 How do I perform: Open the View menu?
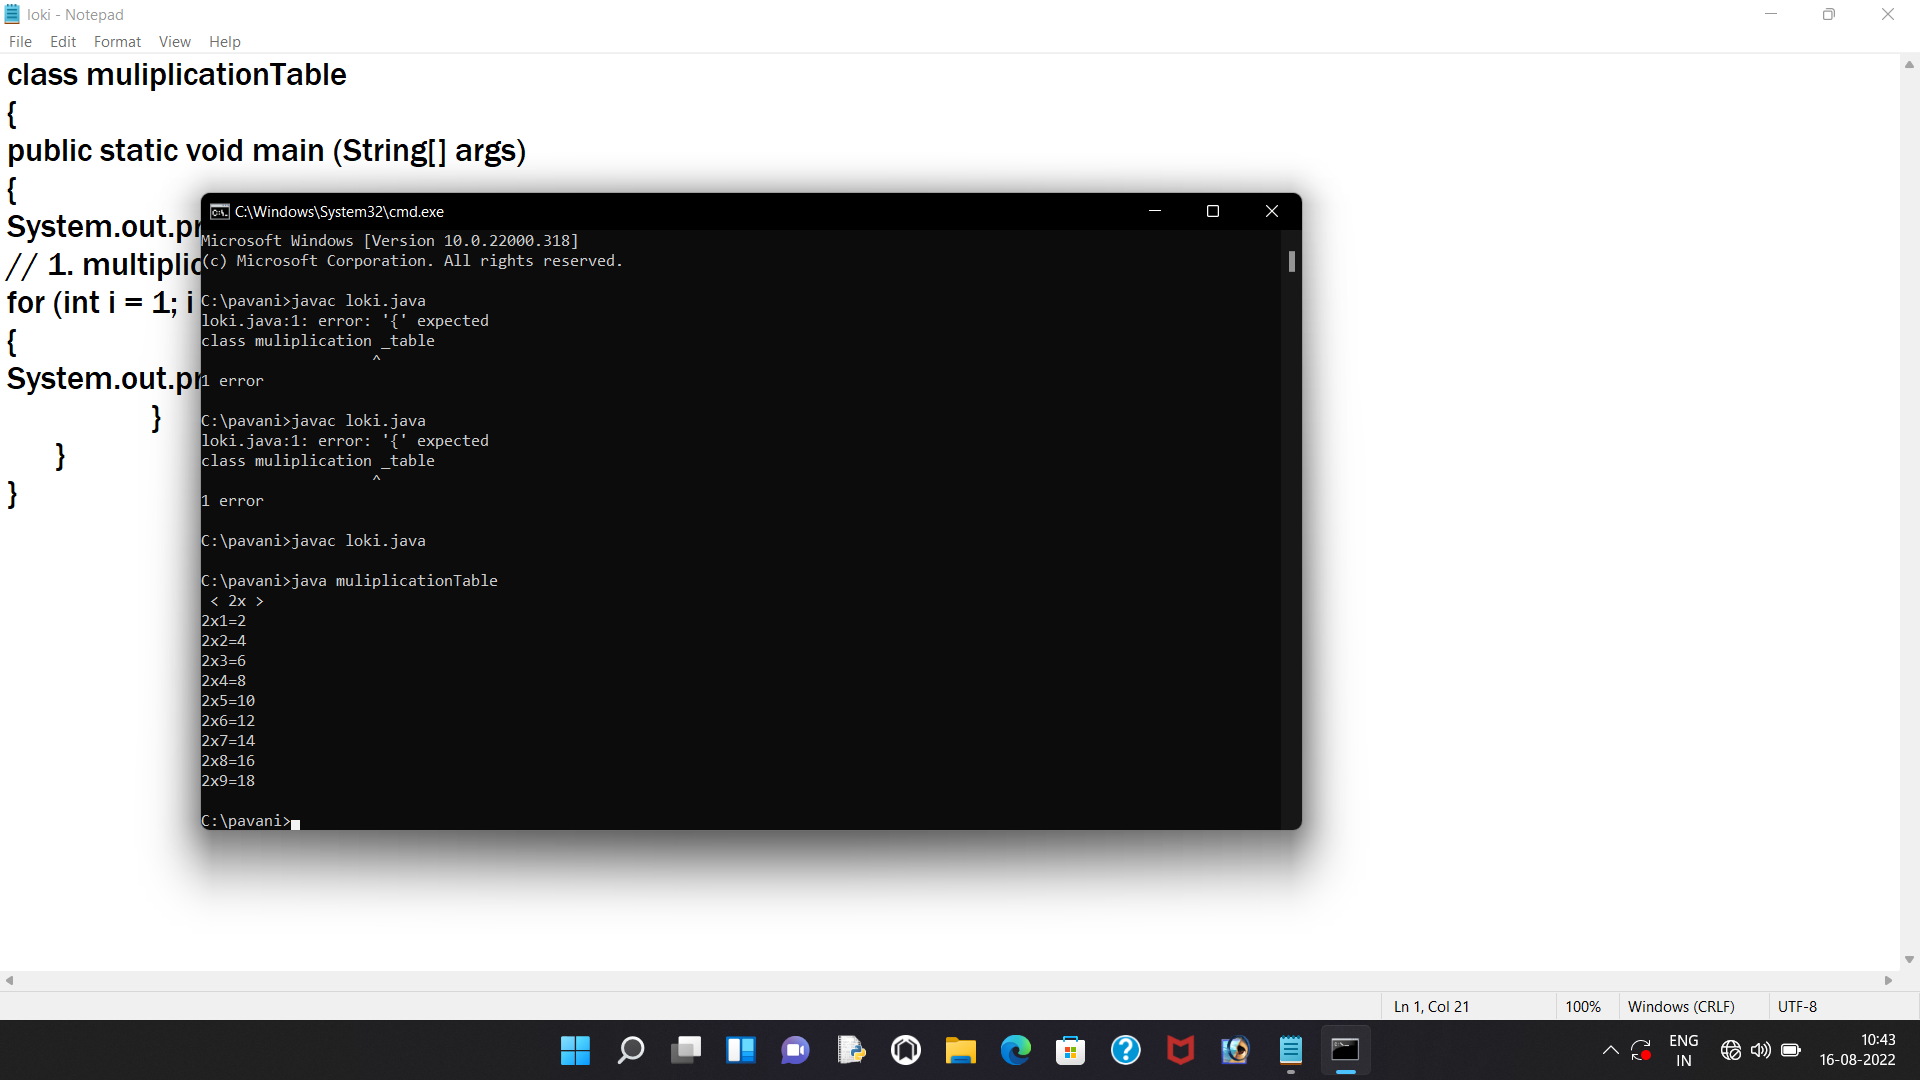pos(174,41)
